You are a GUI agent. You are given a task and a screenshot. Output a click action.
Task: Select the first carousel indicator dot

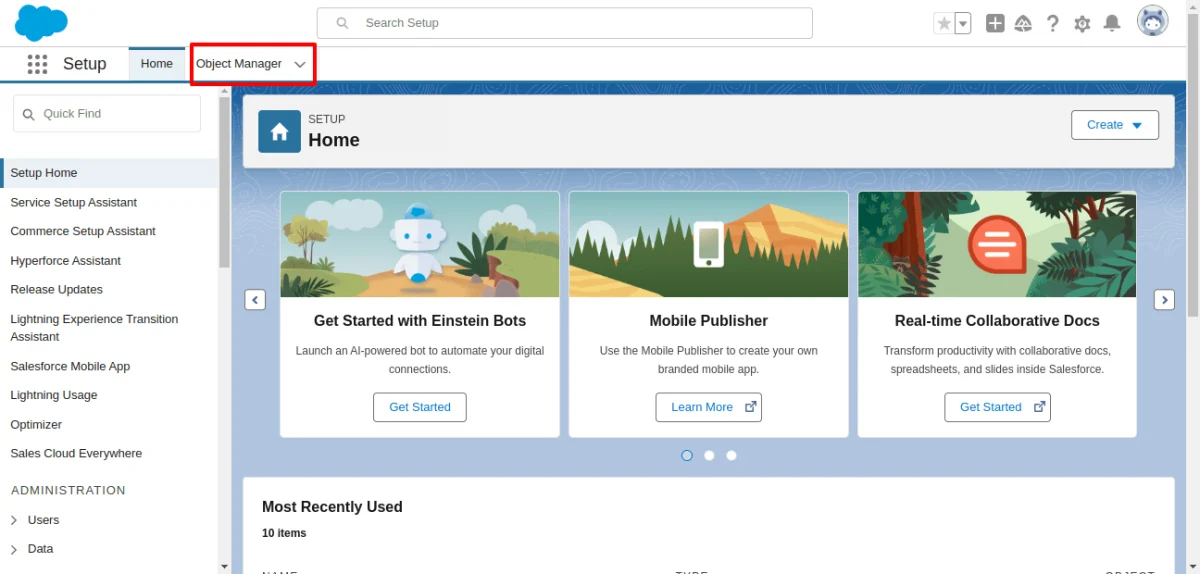pyautogui.click(x=687, y=455)
